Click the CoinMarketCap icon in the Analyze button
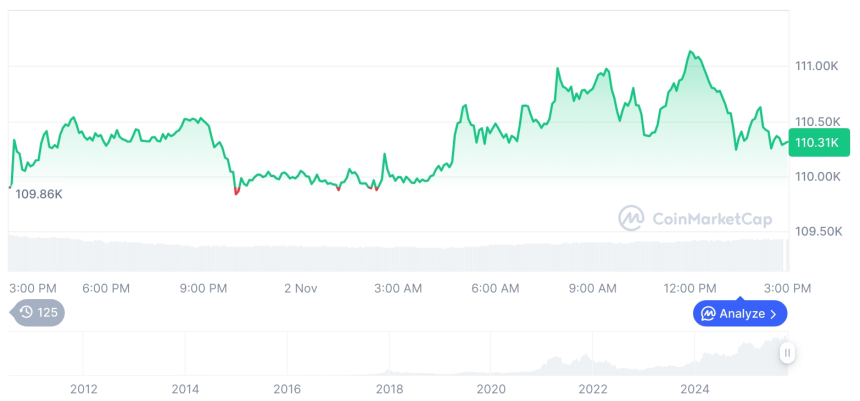Image resolution: width=860 pixels, height=401 pixels. pos(708,314)
